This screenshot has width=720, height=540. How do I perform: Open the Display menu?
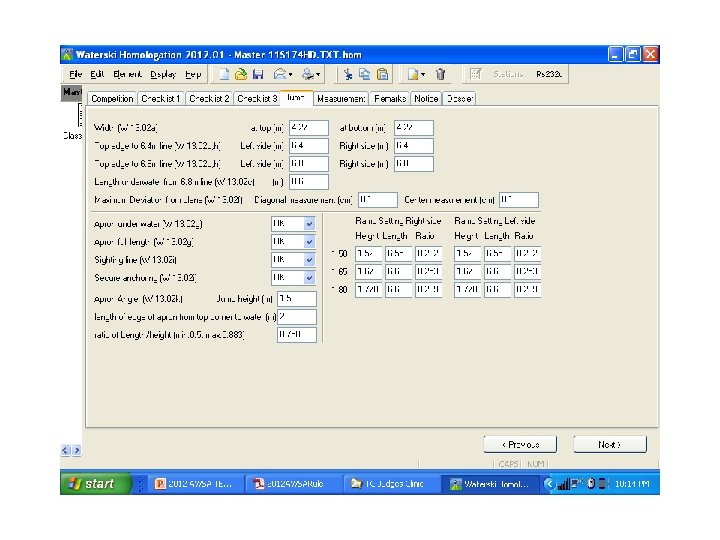click(163, 74)
